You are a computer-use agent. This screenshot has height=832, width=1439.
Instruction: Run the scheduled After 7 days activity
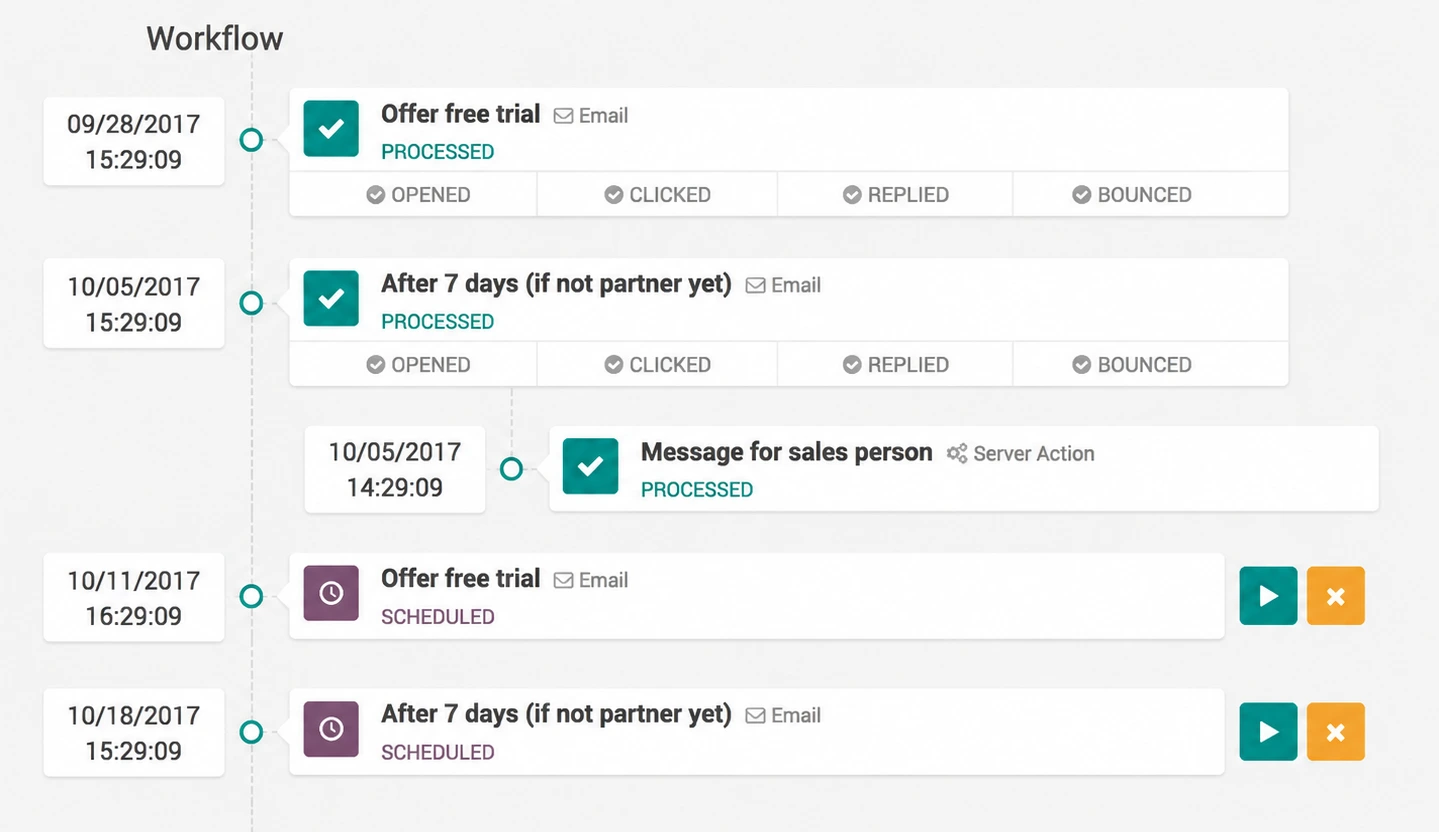[x=1268, y=732]
